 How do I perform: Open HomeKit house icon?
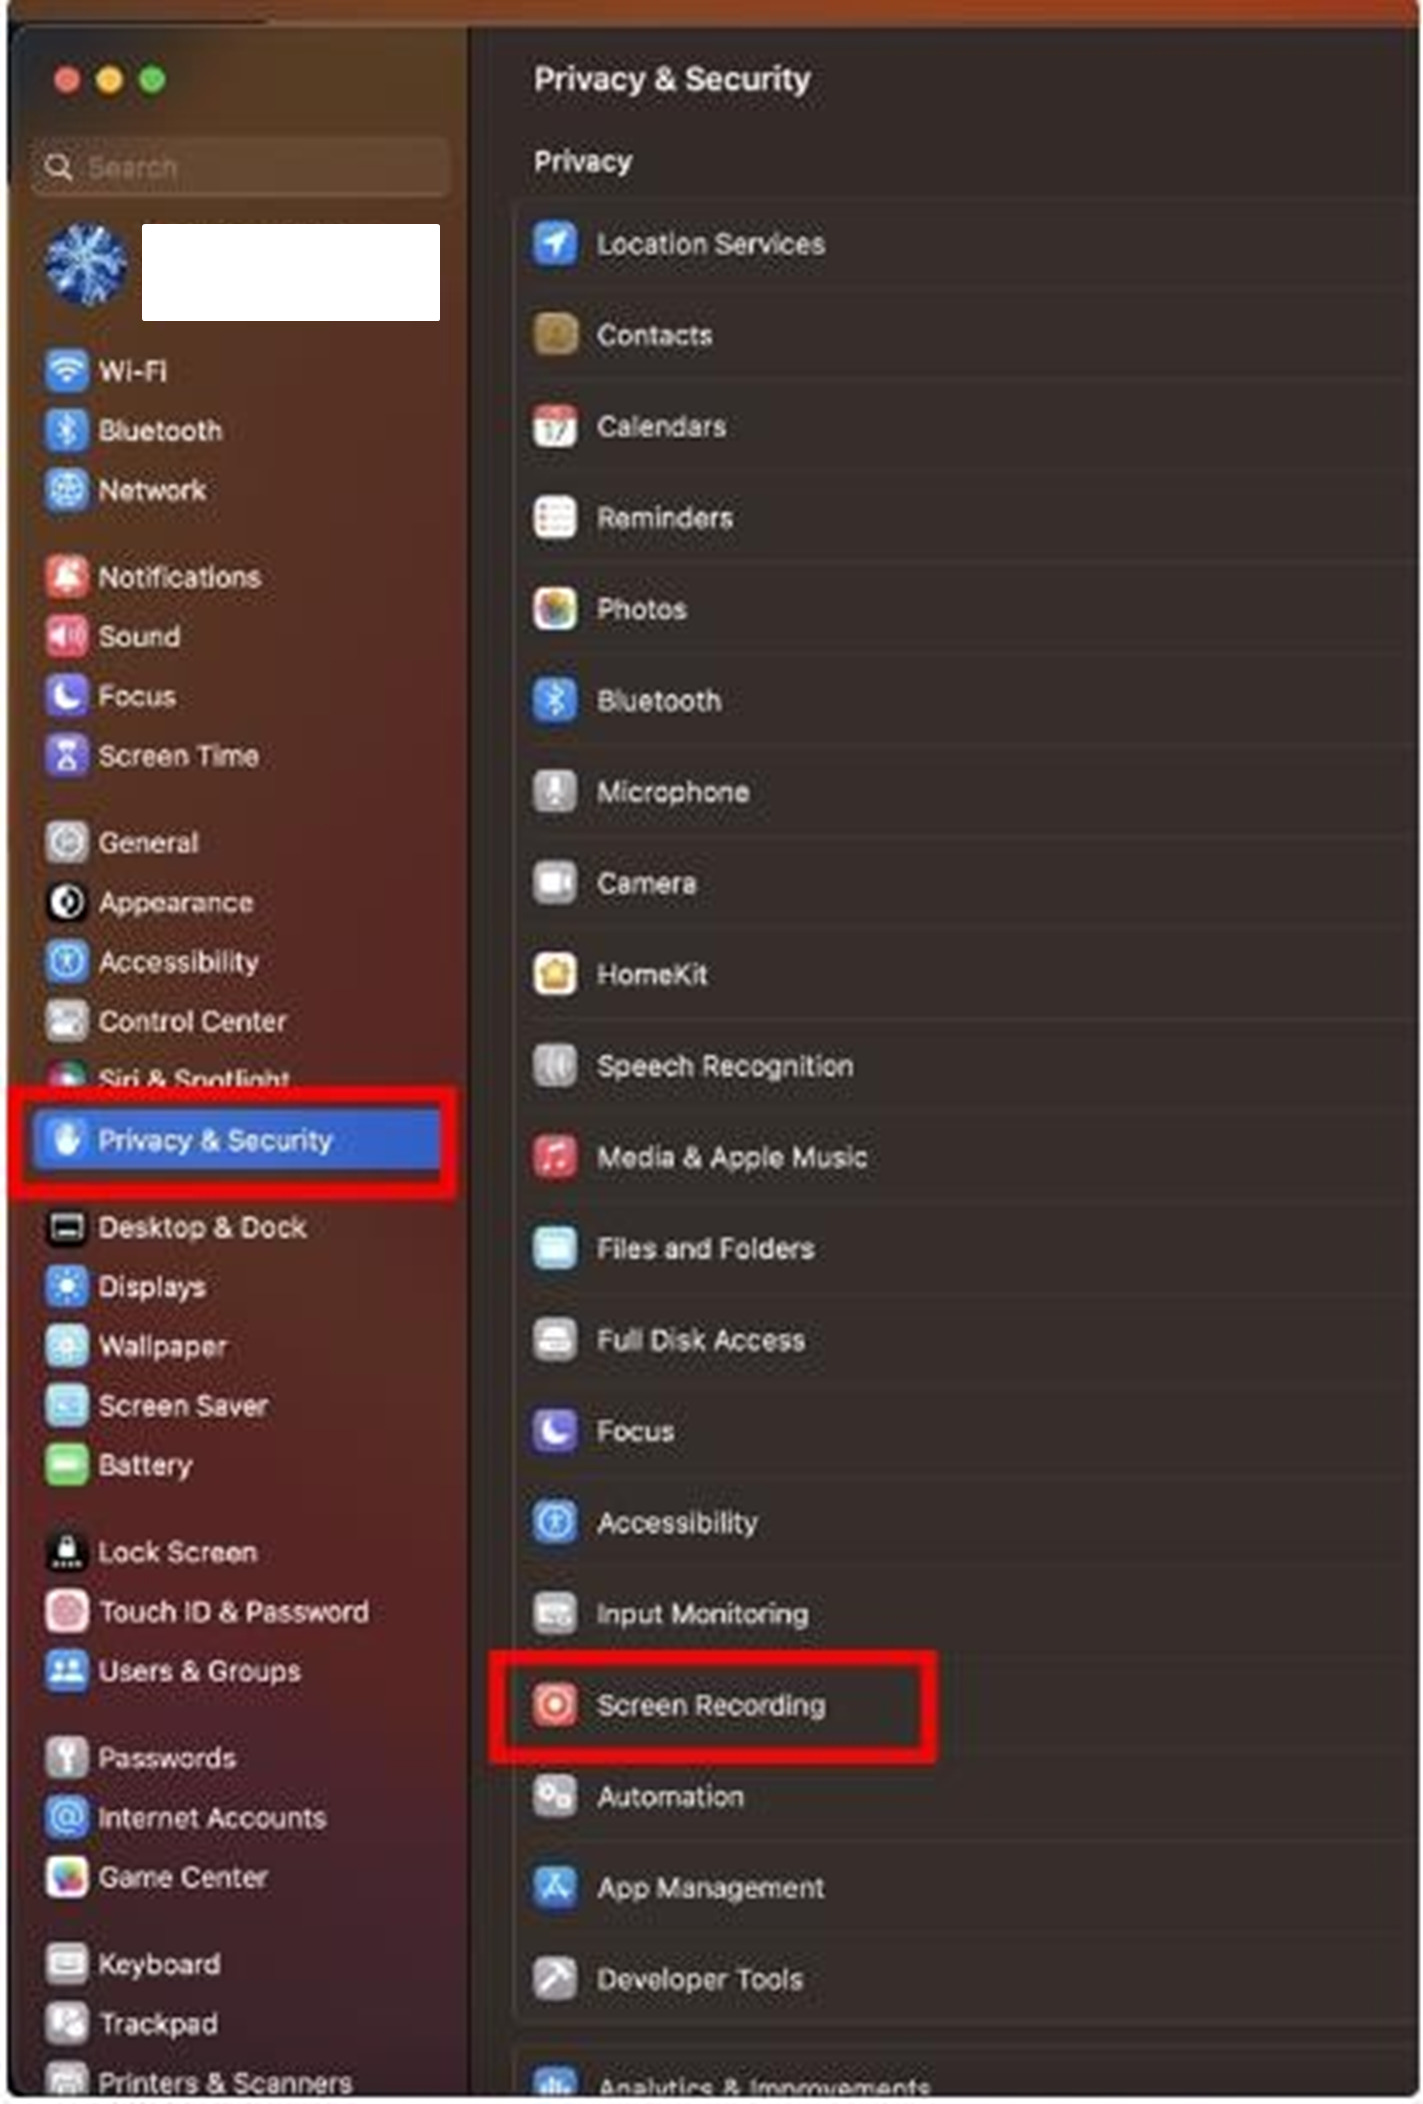click(x=554, y=974)
